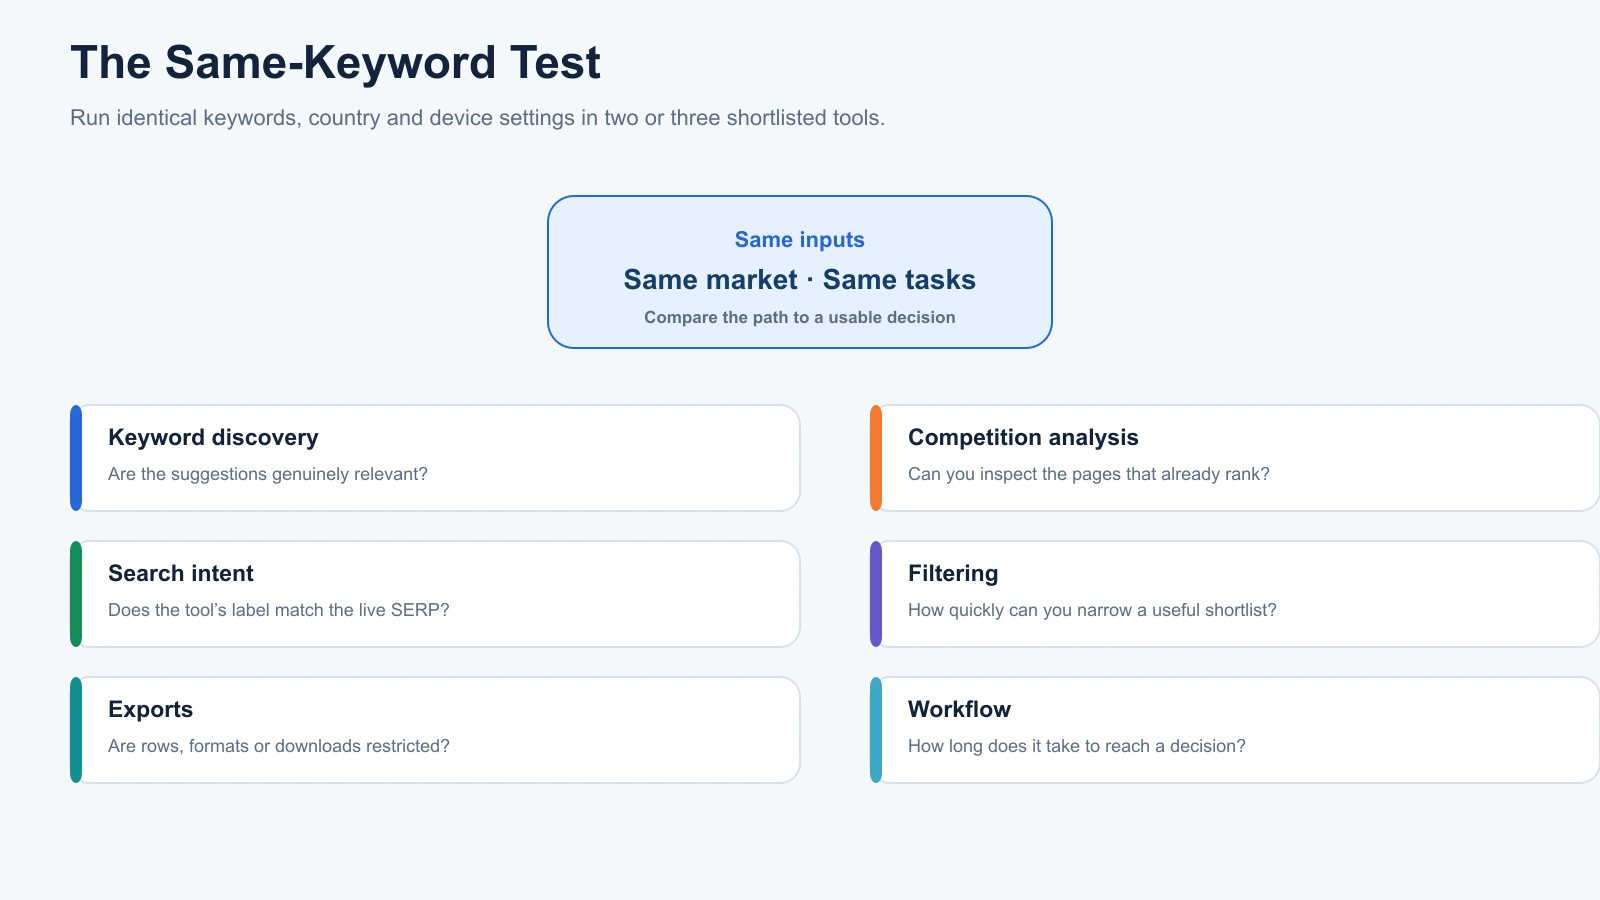Select the "Competition analysis" card heading
This screenshot has height=900, width=1600.
pyautogui.click(x=1023, y=437)
